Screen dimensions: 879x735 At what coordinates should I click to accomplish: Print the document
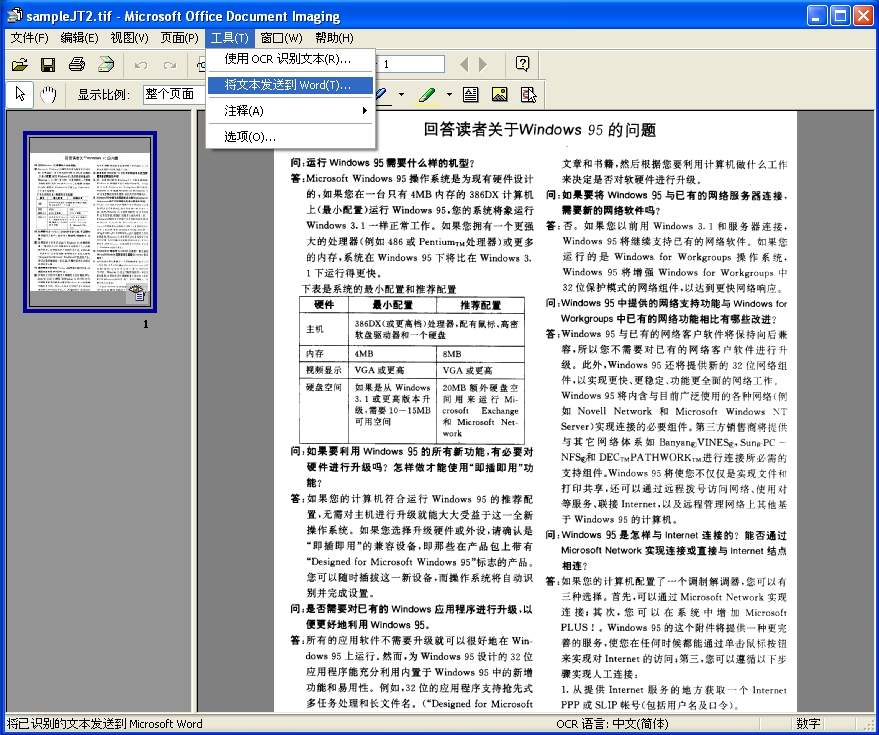click(x=75, y=63)
